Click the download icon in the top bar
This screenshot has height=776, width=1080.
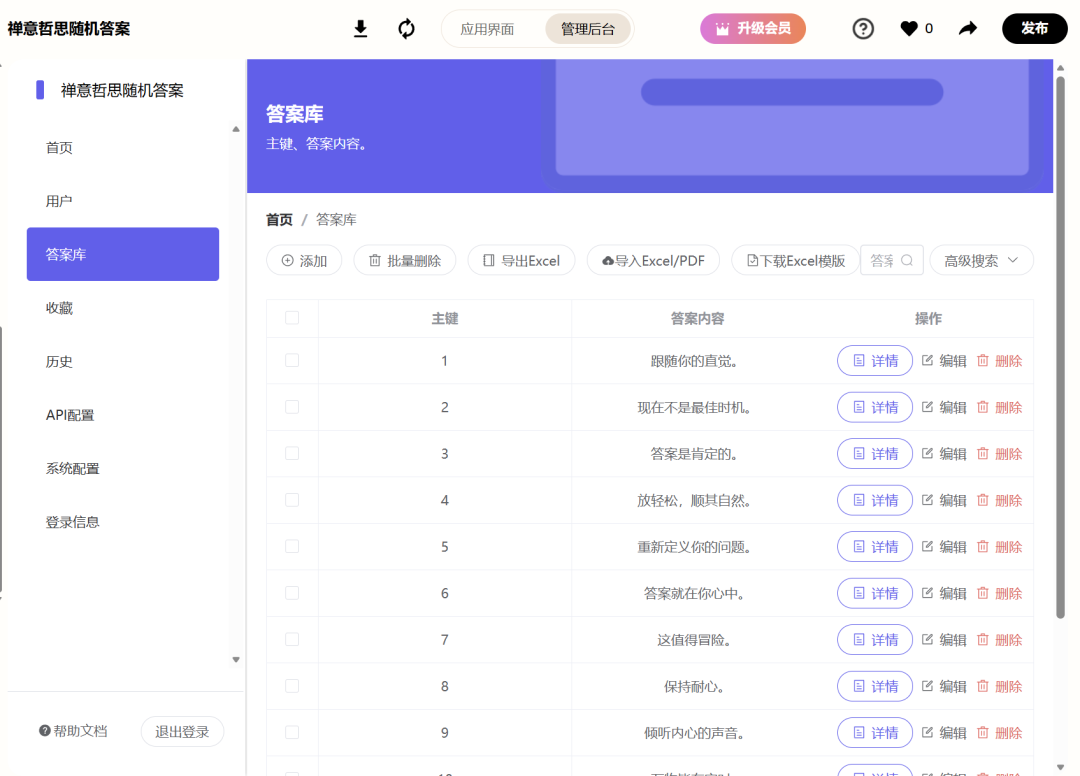pos(360,29)
